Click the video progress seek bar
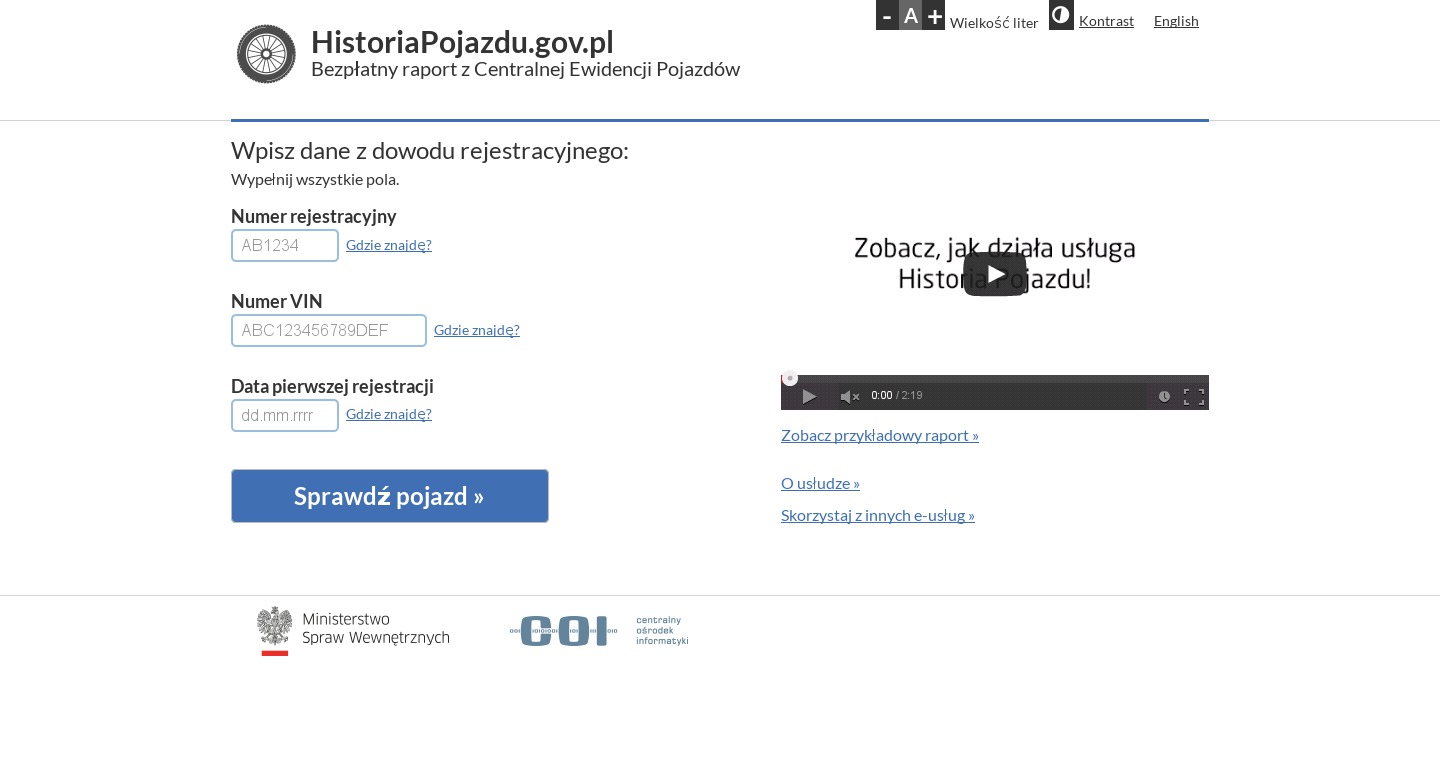The width and height of the screenshot is (1440, 783). point(995,379)
